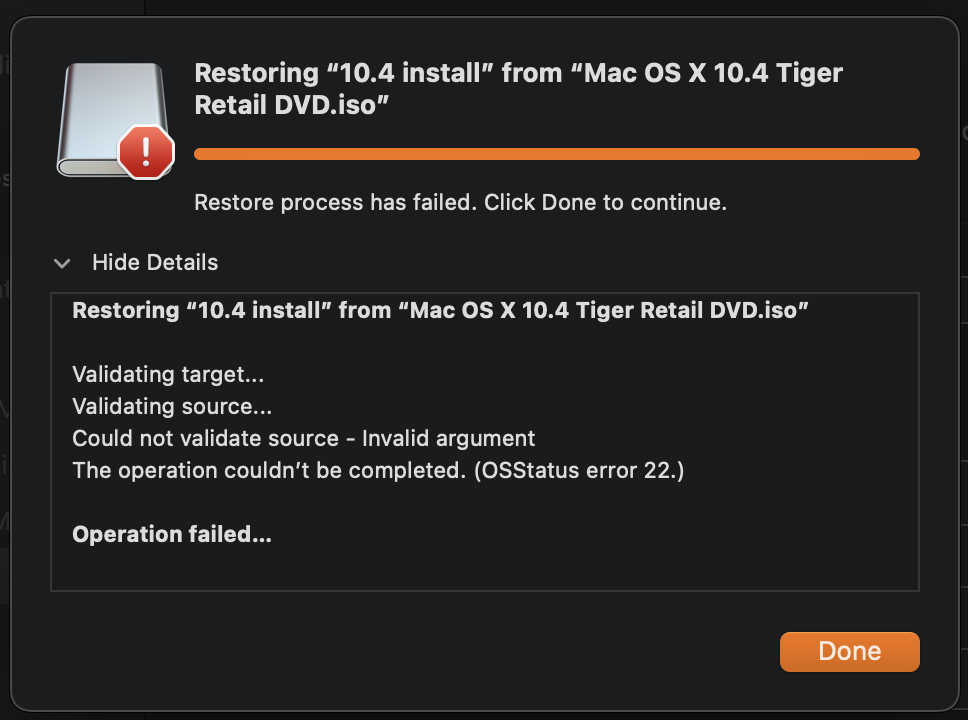This screenshot has height=720, width=968.
Task: Click the "Retail DVD.iso" title line
Action: tap(291, 105)
